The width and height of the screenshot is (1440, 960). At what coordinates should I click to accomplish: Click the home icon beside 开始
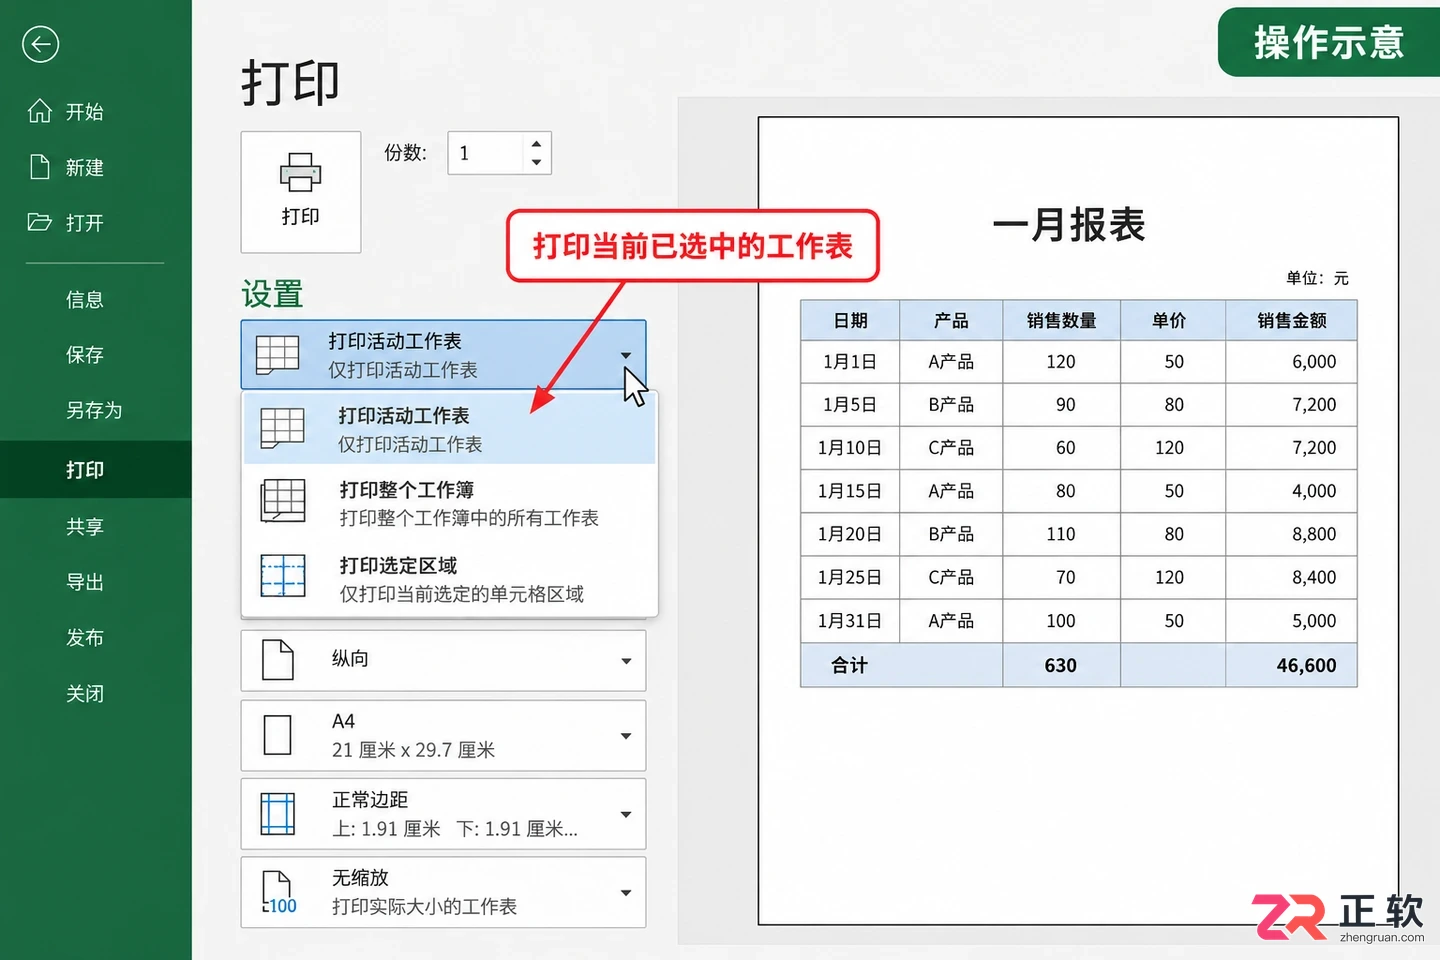[39, 111]
